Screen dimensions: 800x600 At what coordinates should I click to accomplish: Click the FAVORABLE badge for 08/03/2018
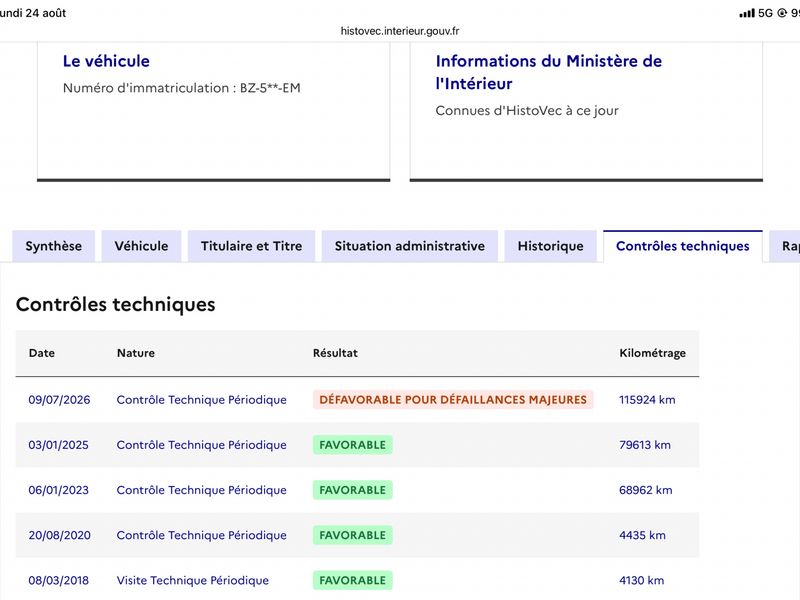pos(353,581)
